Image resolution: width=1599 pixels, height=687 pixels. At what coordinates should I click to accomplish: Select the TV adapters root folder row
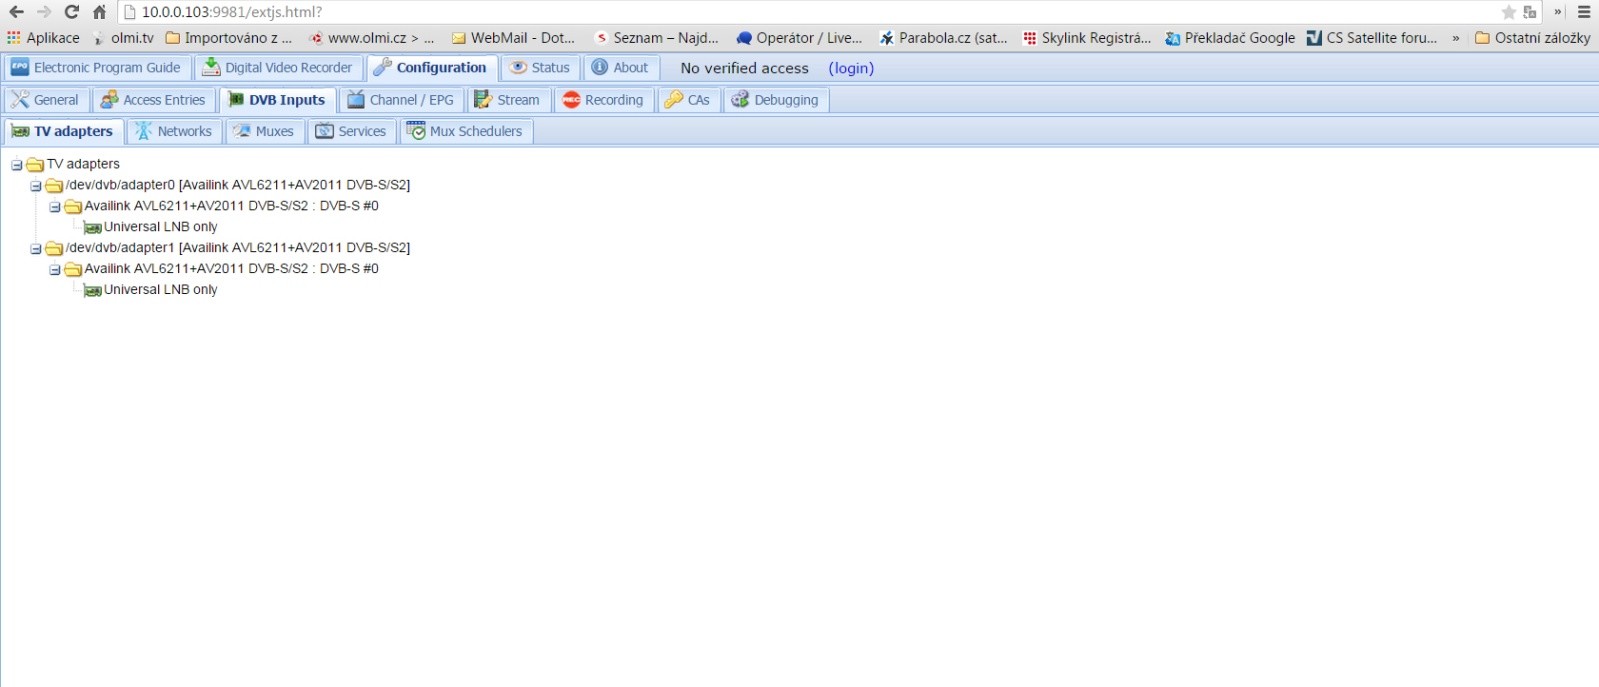[83, 164]
